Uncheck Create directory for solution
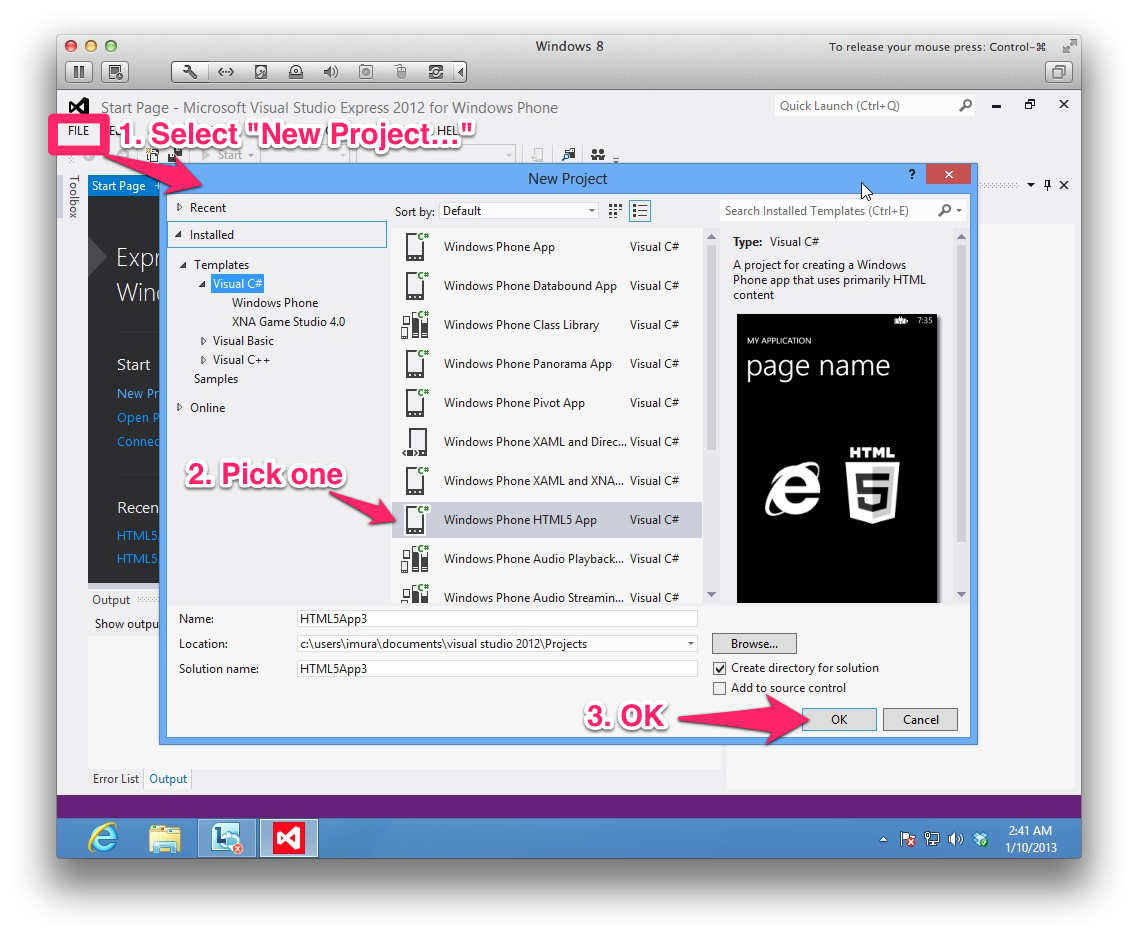 coord(719,668)
